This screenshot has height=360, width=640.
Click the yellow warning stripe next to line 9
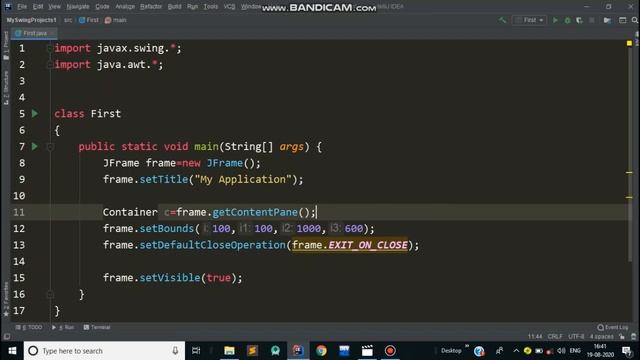point(629,173)
